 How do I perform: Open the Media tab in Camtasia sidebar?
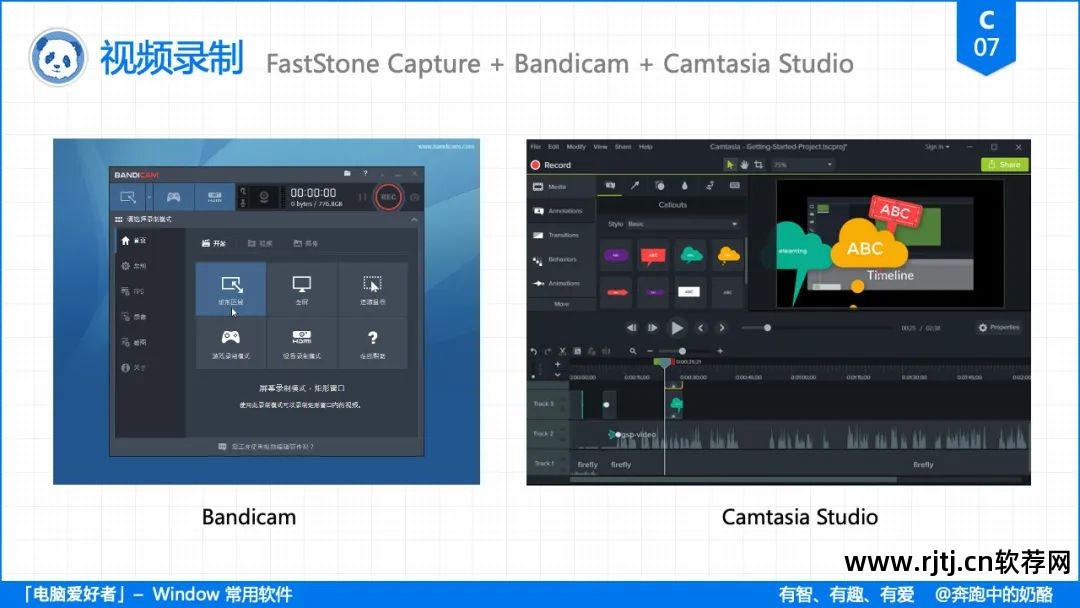[562, 187]
